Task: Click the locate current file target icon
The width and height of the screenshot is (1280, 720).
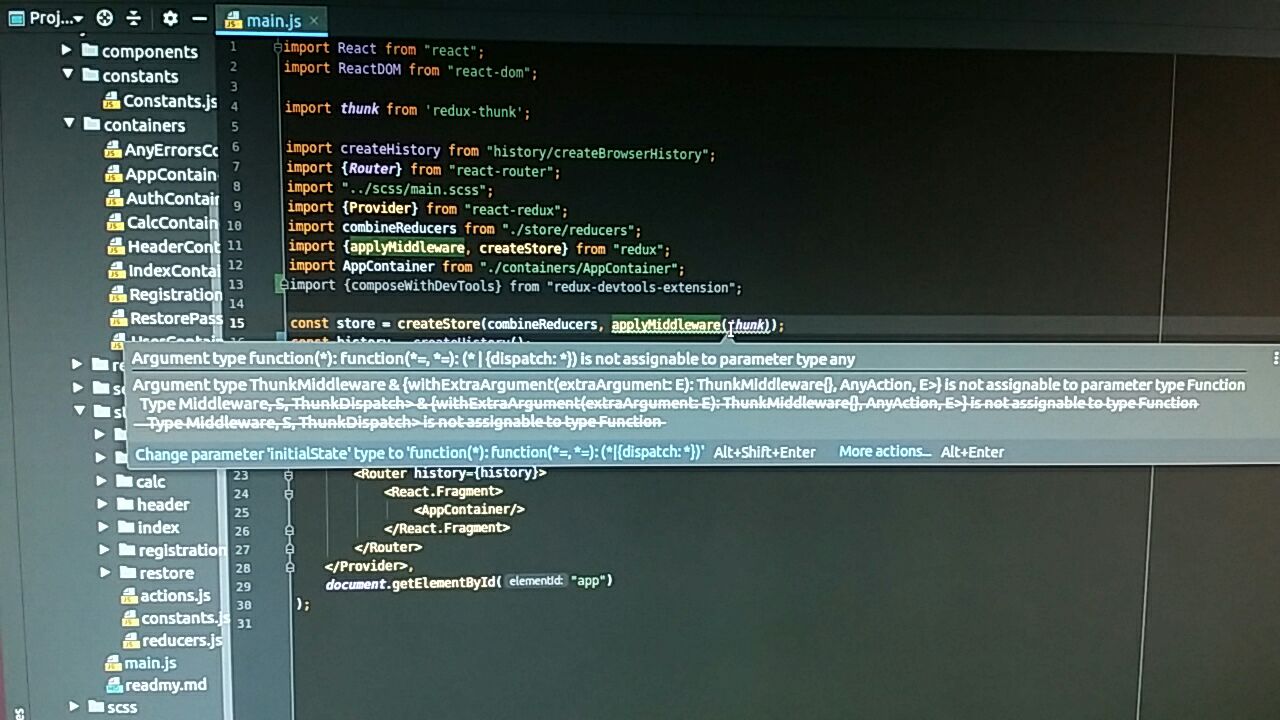Action: point(105,18)
